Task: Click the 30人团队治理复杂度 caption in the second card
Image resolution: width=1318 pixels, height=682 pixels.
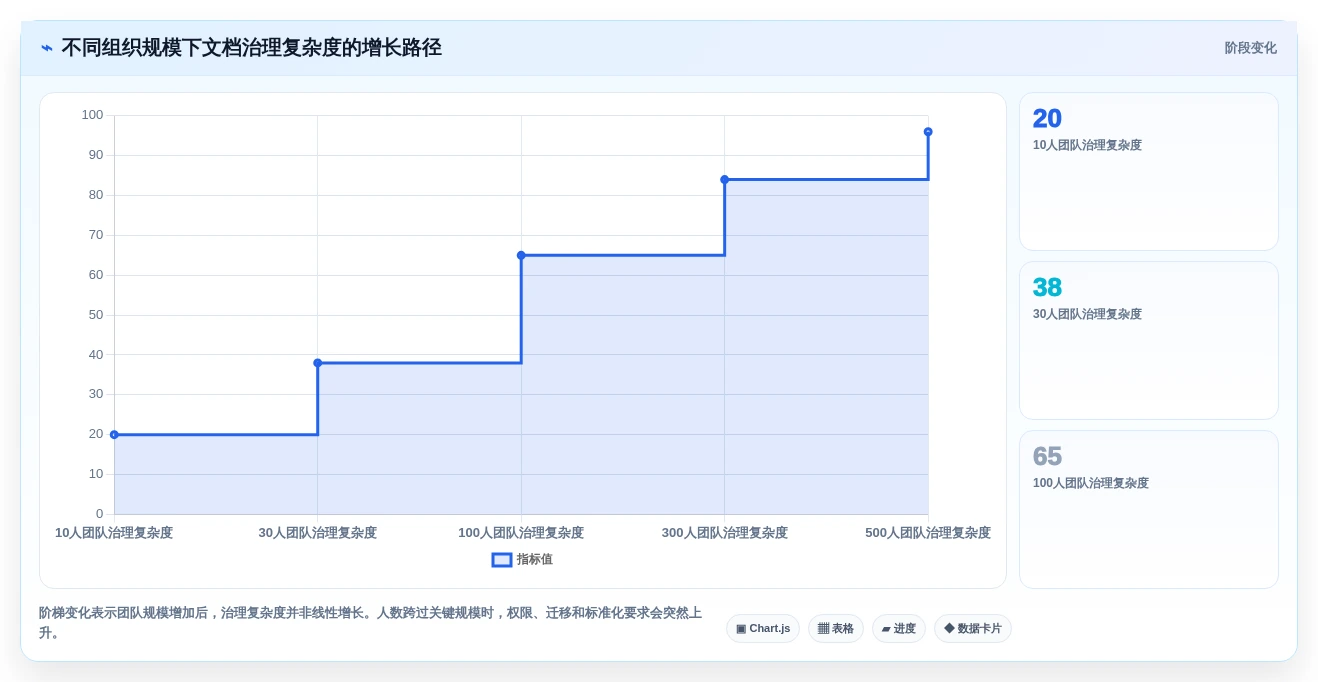Action: (1087, 314)
